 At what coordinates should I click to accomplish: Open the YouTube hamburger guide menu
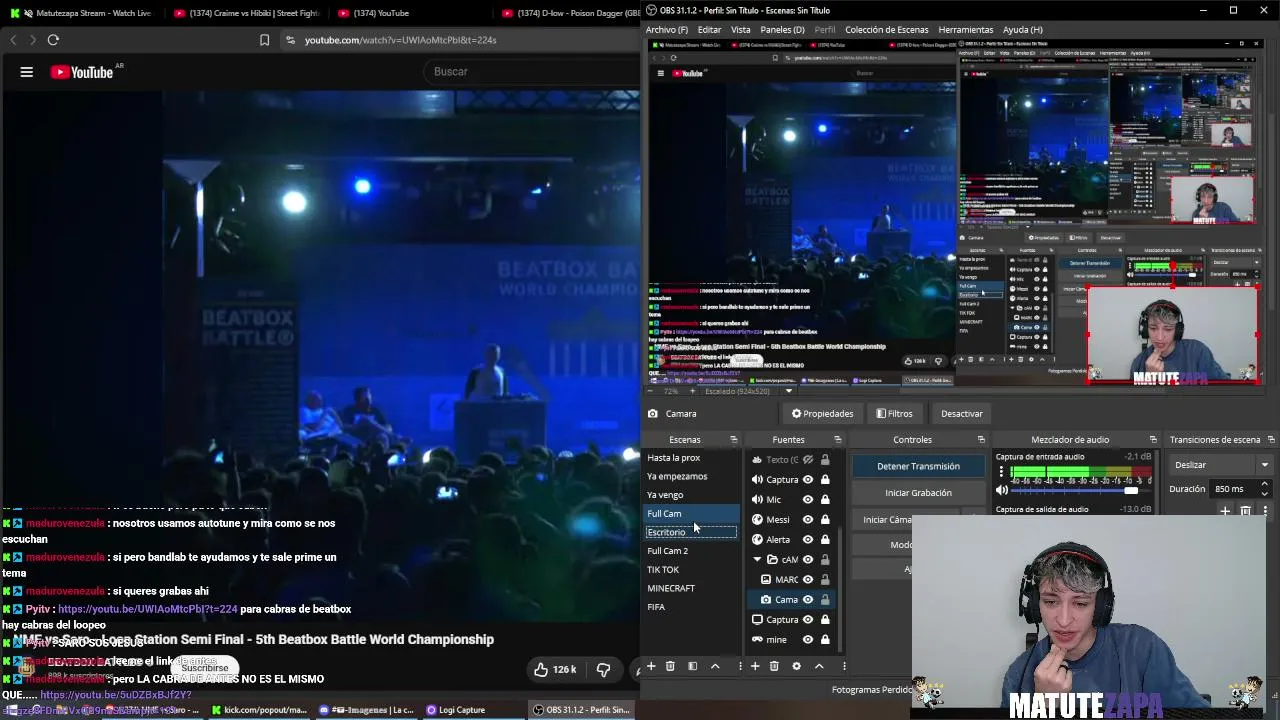(27, 72)
